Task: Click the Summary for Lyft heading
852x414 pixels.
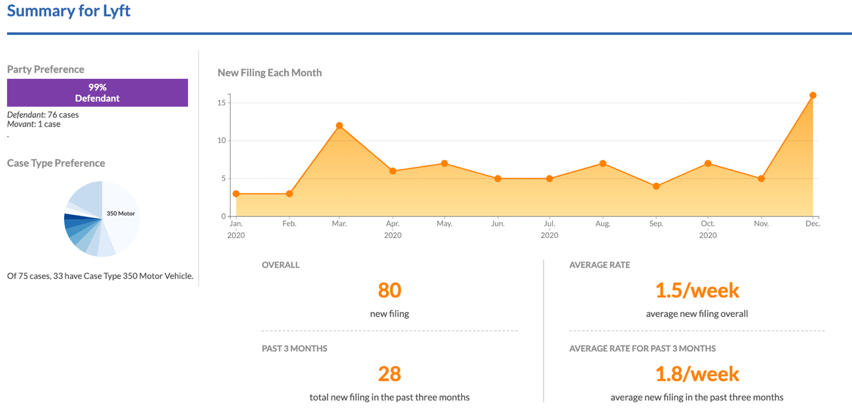Action: [x=68, y=11]
